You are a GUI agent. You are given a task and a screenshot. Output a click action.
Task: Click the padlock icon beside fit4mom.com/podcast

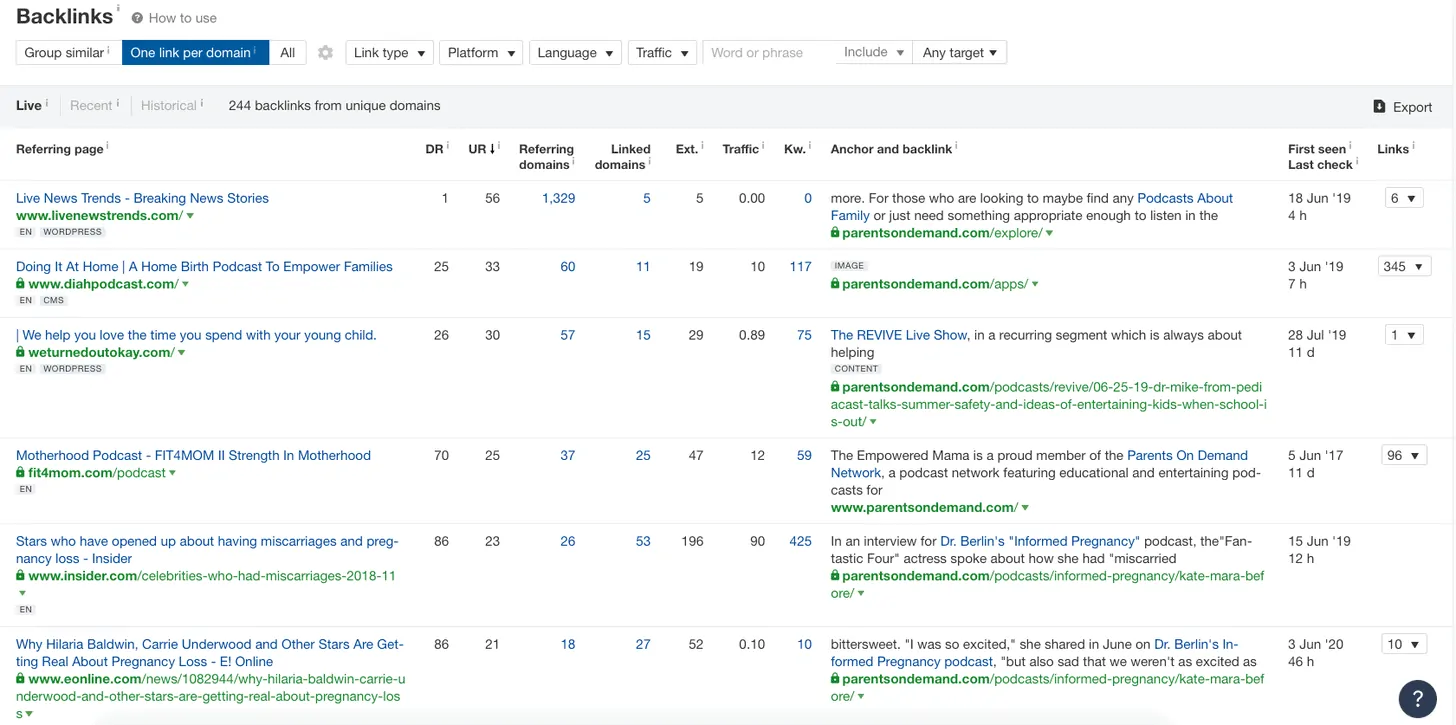click(21, 473)
